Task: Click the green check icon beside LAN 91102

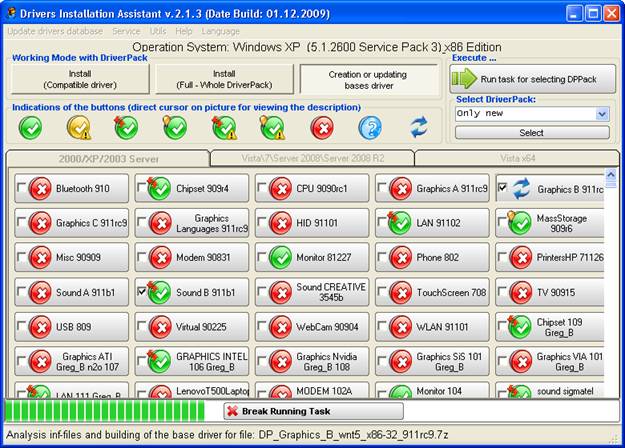Action: [x=400, y=222]
